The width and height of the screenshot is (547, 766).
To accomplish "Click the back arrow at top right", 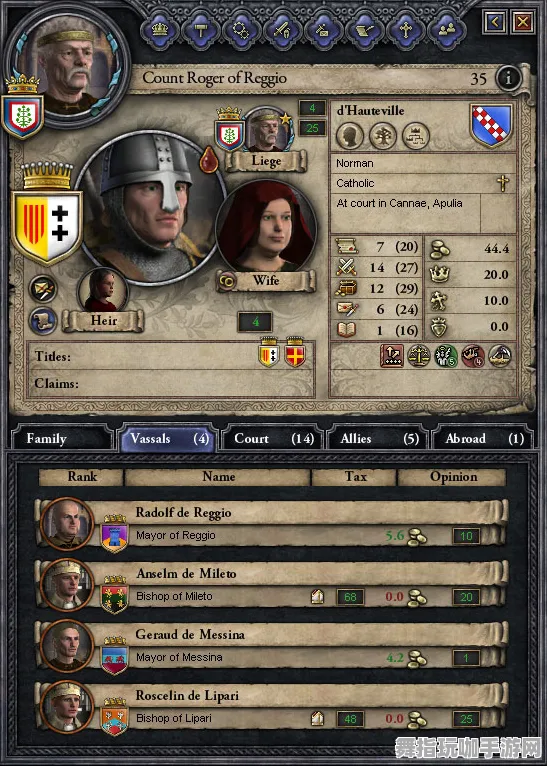I will tap(495, 21).
